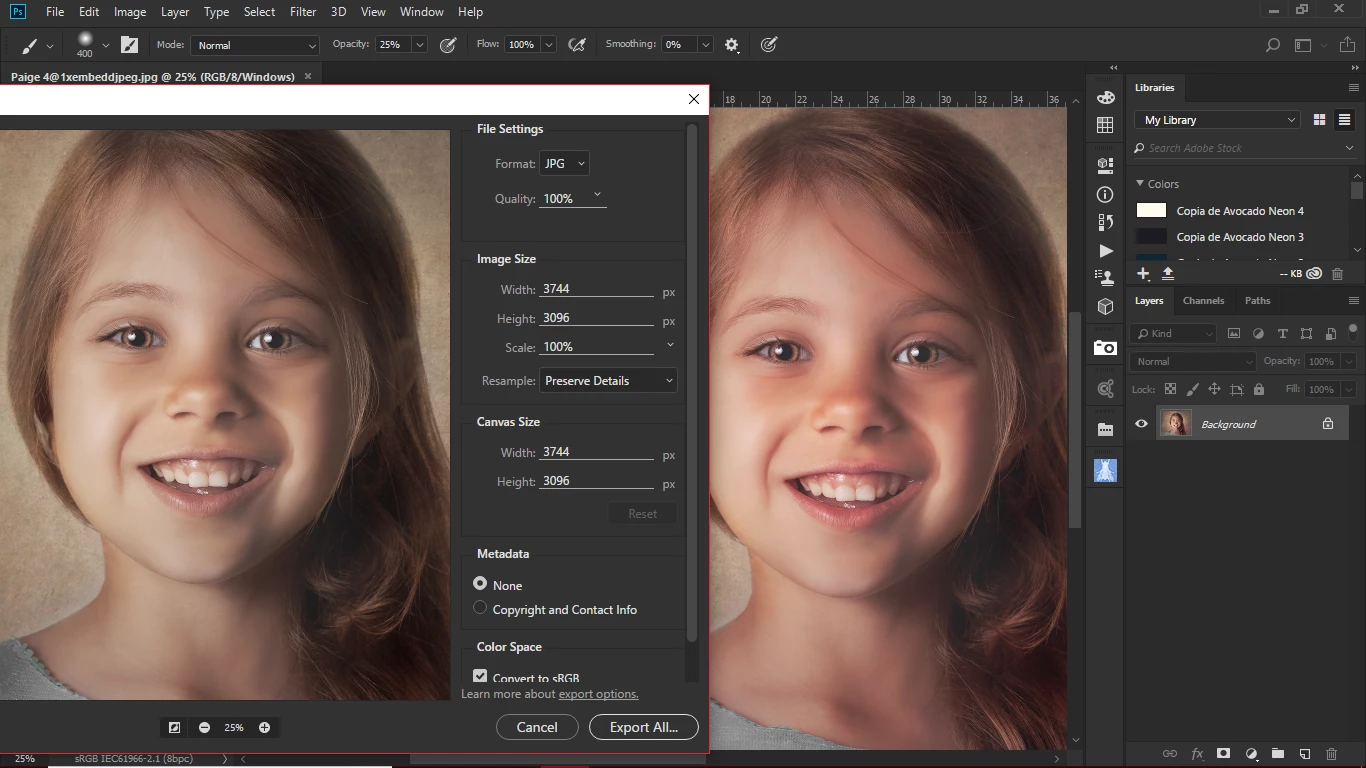Image resolution: width=1366 pixels, height=768 pixels.
Task: Expand the My Library dropdown
Action: point(1217,120)
